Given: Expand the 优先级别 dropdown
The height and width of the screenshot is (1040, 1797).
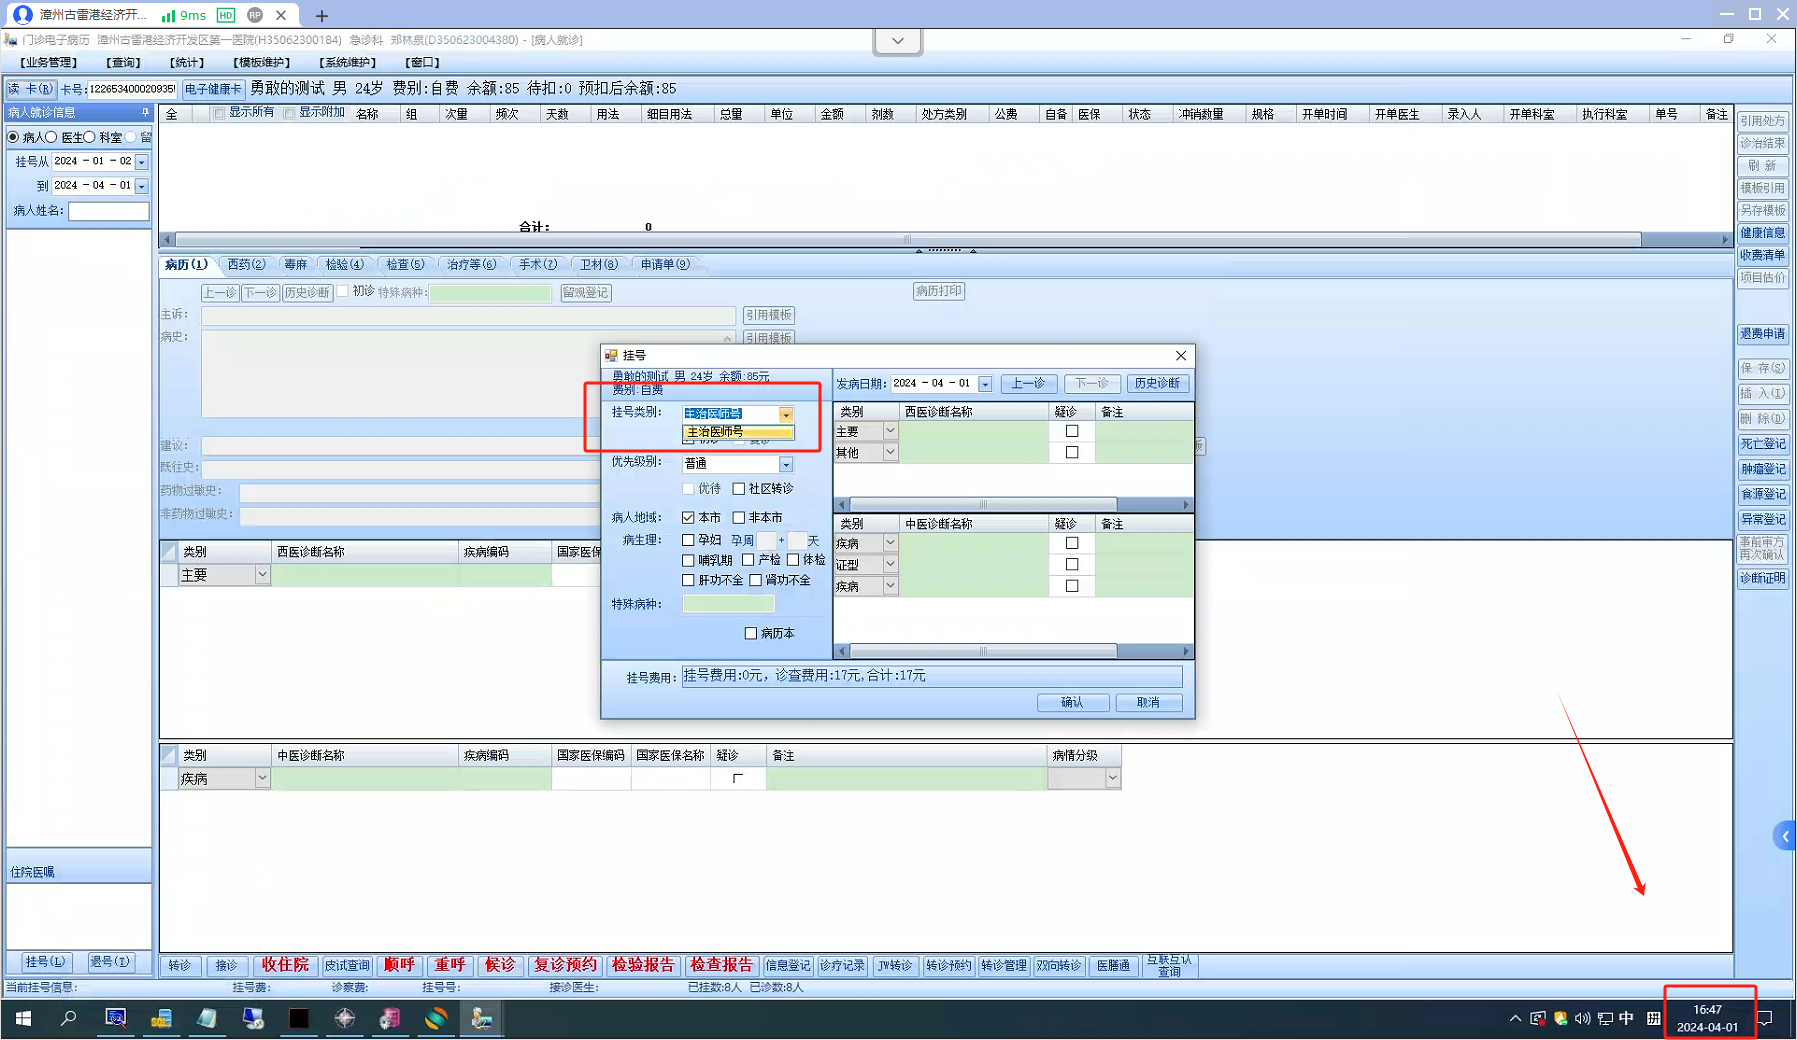Looking at the screenshot, I should (x=786, y=464).
